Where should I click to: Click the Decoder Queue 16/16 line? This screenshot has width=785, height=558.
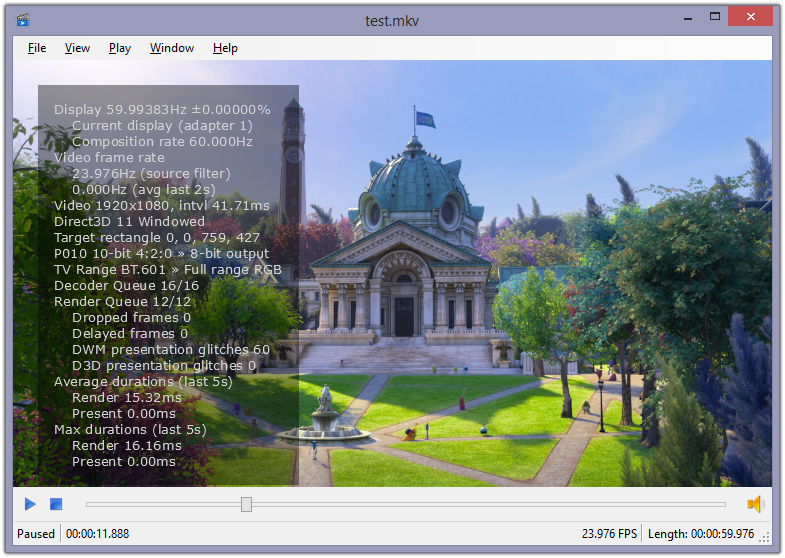pyautogui.click(x=126, y=286)
